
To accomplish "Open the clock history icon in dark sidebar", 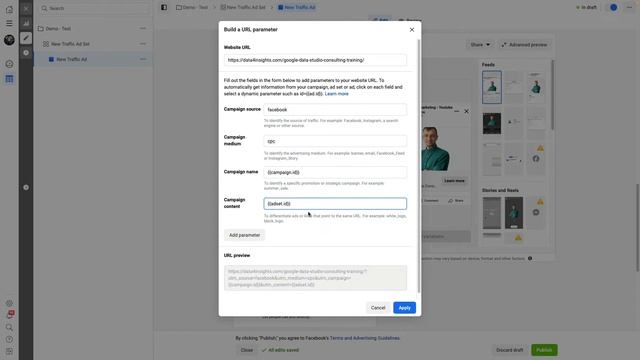I will click(26, 53).
